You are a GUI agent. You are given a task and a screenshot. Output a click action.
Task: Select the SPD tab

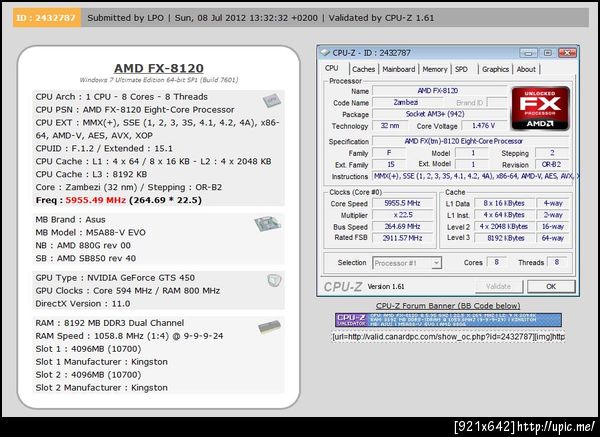(461, 69)
